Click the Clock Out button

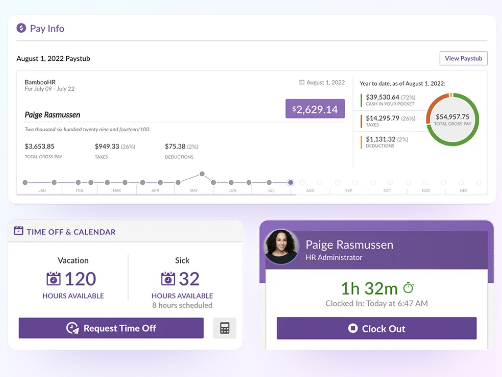tap(377, 328)
